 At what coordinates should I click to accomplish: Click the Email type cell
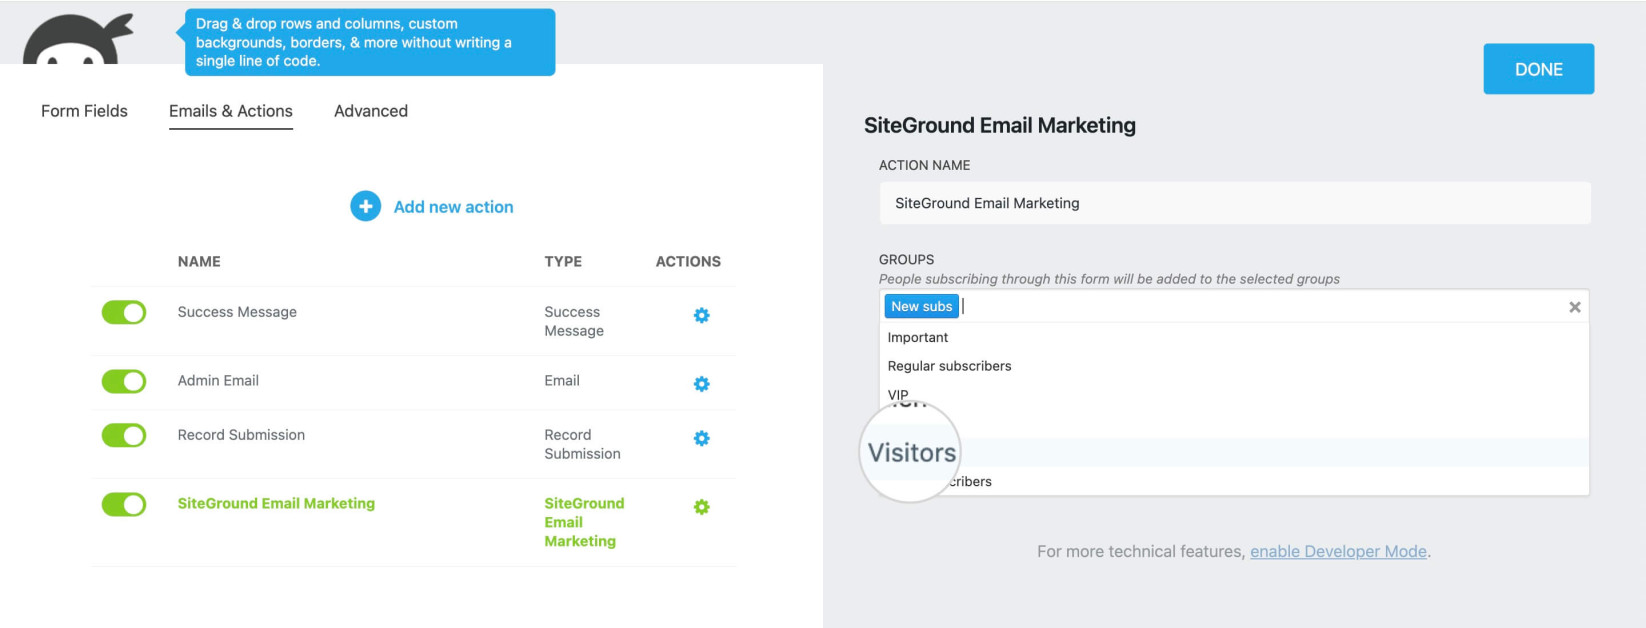tap(562, 380)
